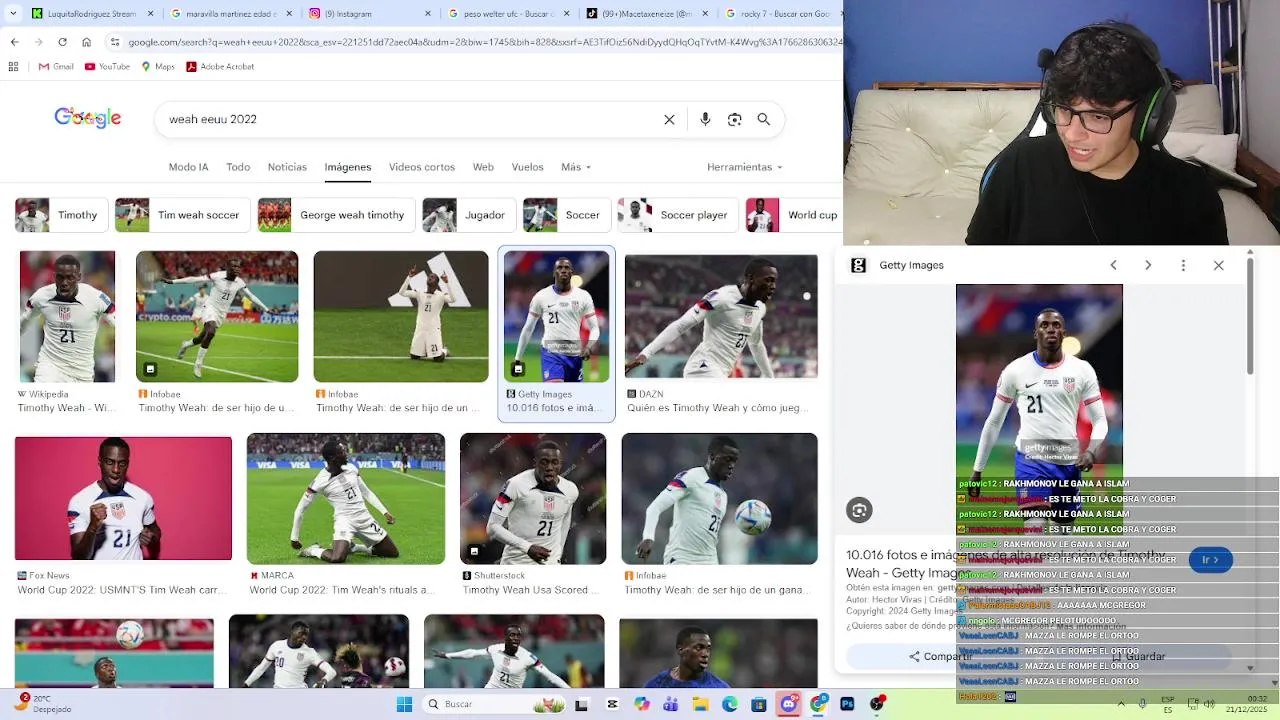Click the Google search text field
This screenshot has width=1280, height=720.
(x=410, y=119)
